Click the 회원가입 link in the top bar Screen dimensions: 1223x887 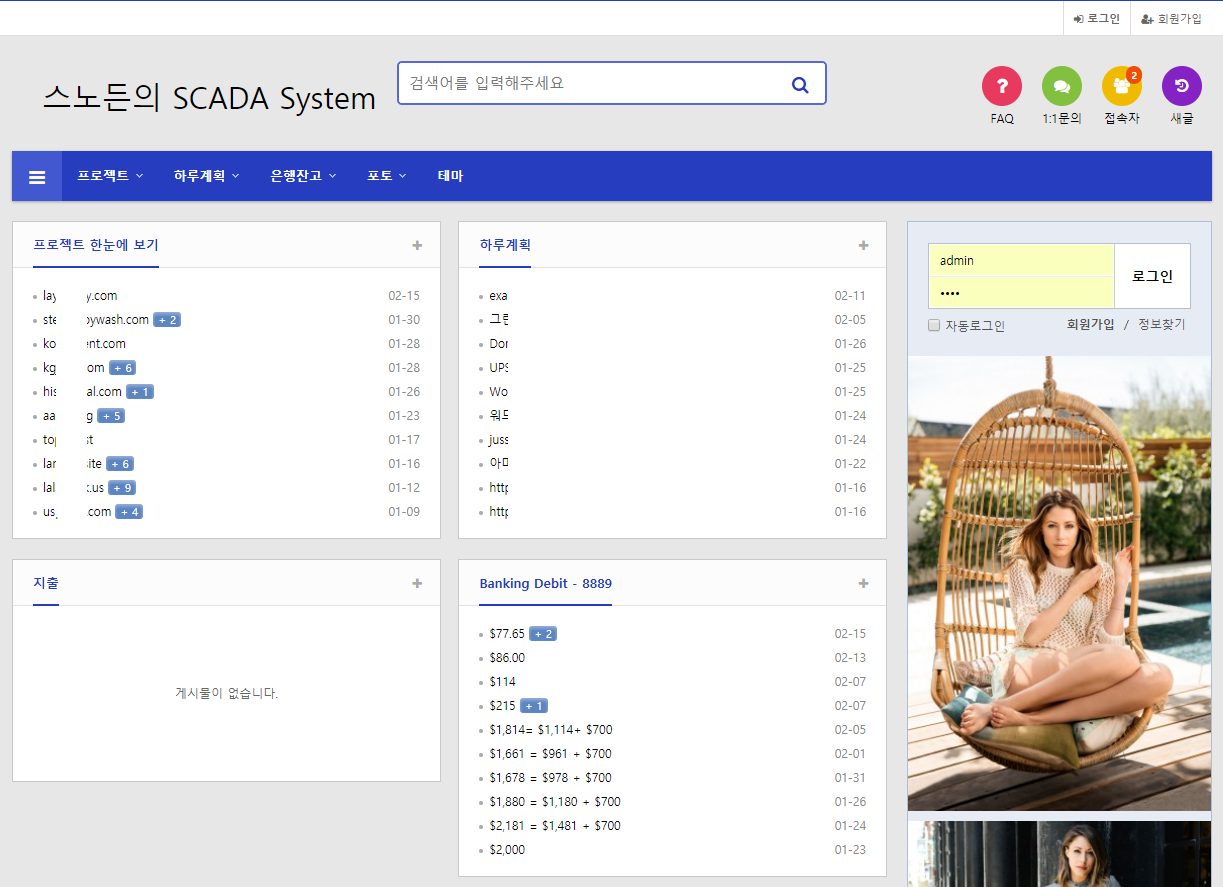1172,19
